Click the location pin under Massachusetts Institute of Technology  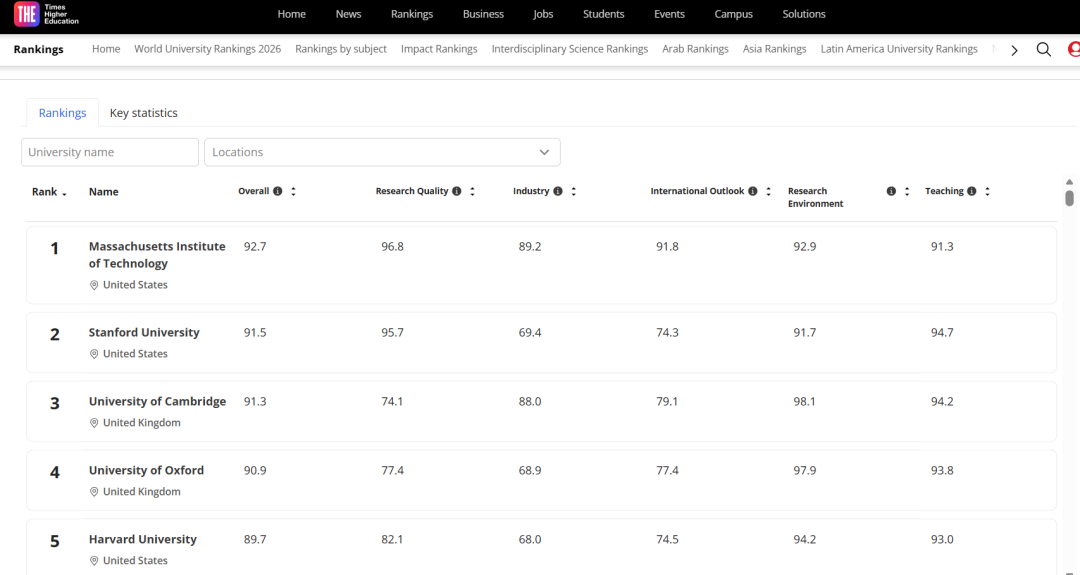tap(94, 285)
